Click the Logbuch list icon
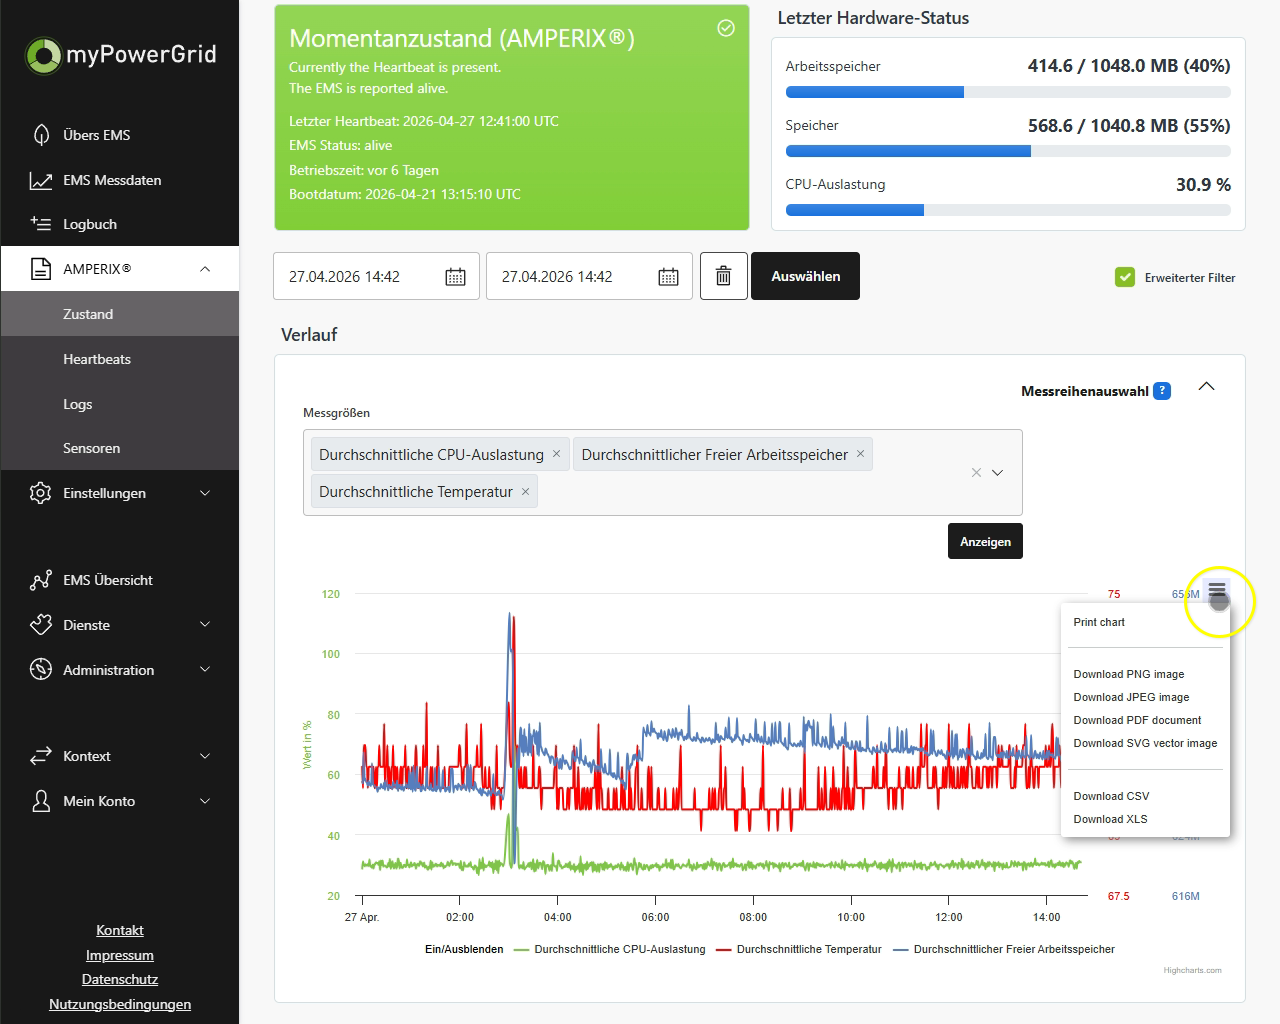This screenshot has height=1024, width=1280. point(41,224)
